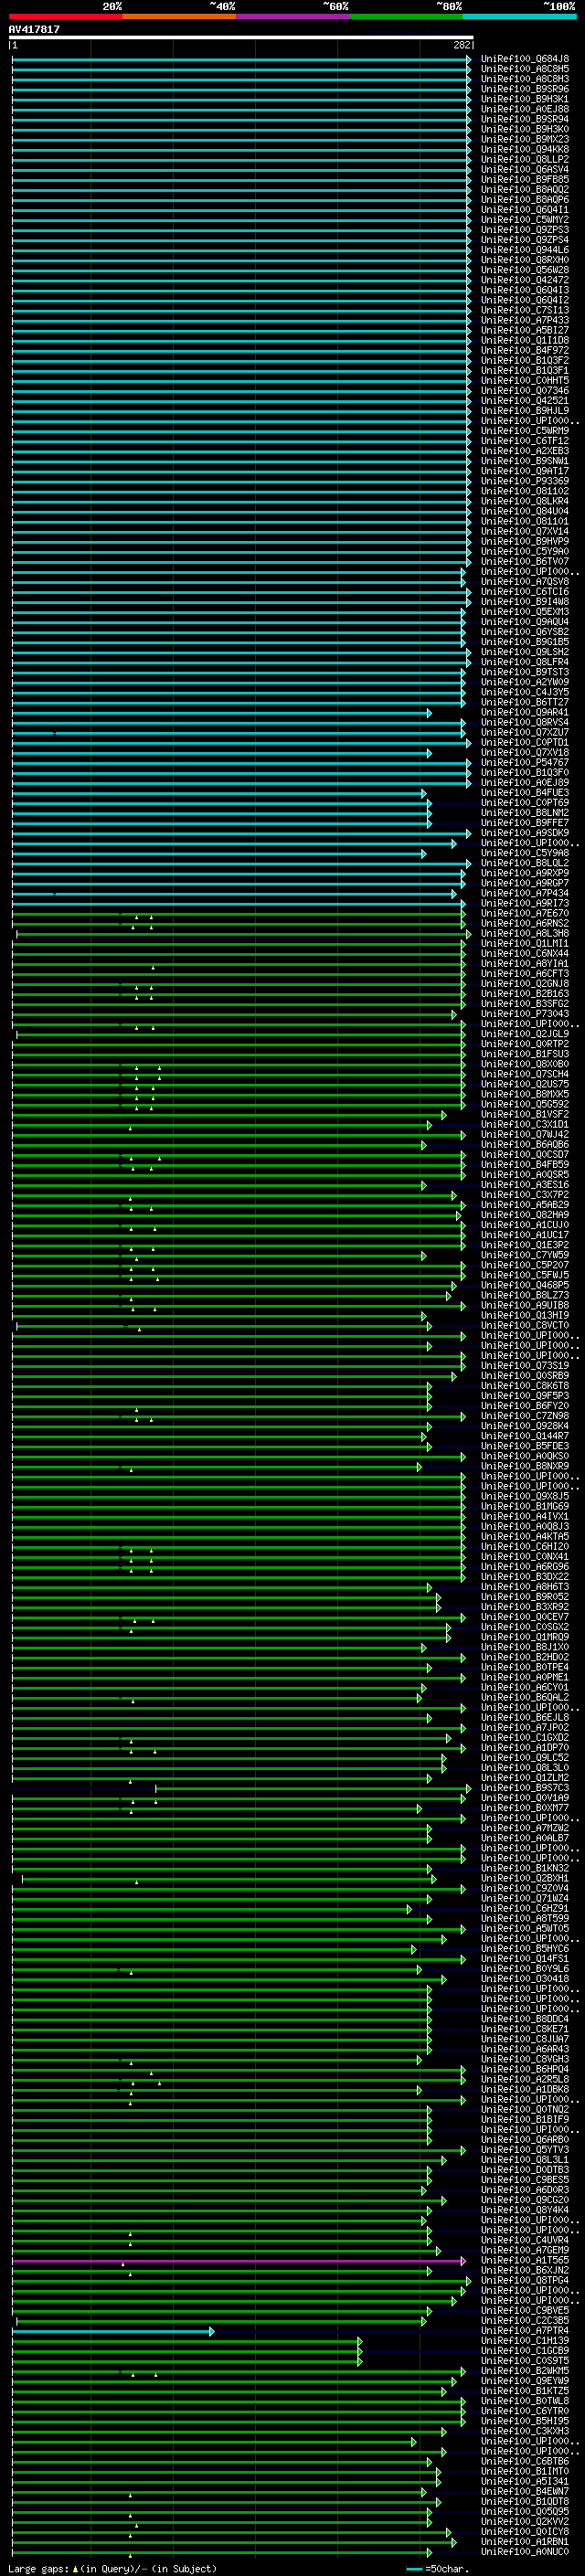Select the UniRef100_Q1I1D8 label
Viewport: 585px width, 2576px height.
(x=525, y=340)
